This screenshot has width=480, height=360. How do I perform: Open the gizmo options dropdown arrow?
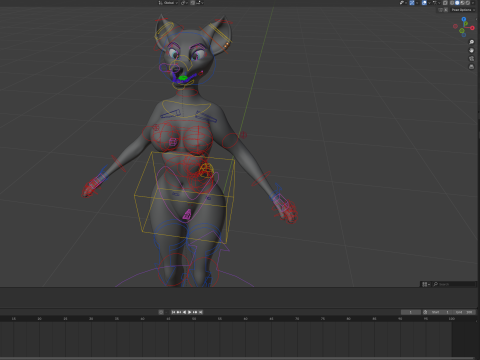[417, 3]
